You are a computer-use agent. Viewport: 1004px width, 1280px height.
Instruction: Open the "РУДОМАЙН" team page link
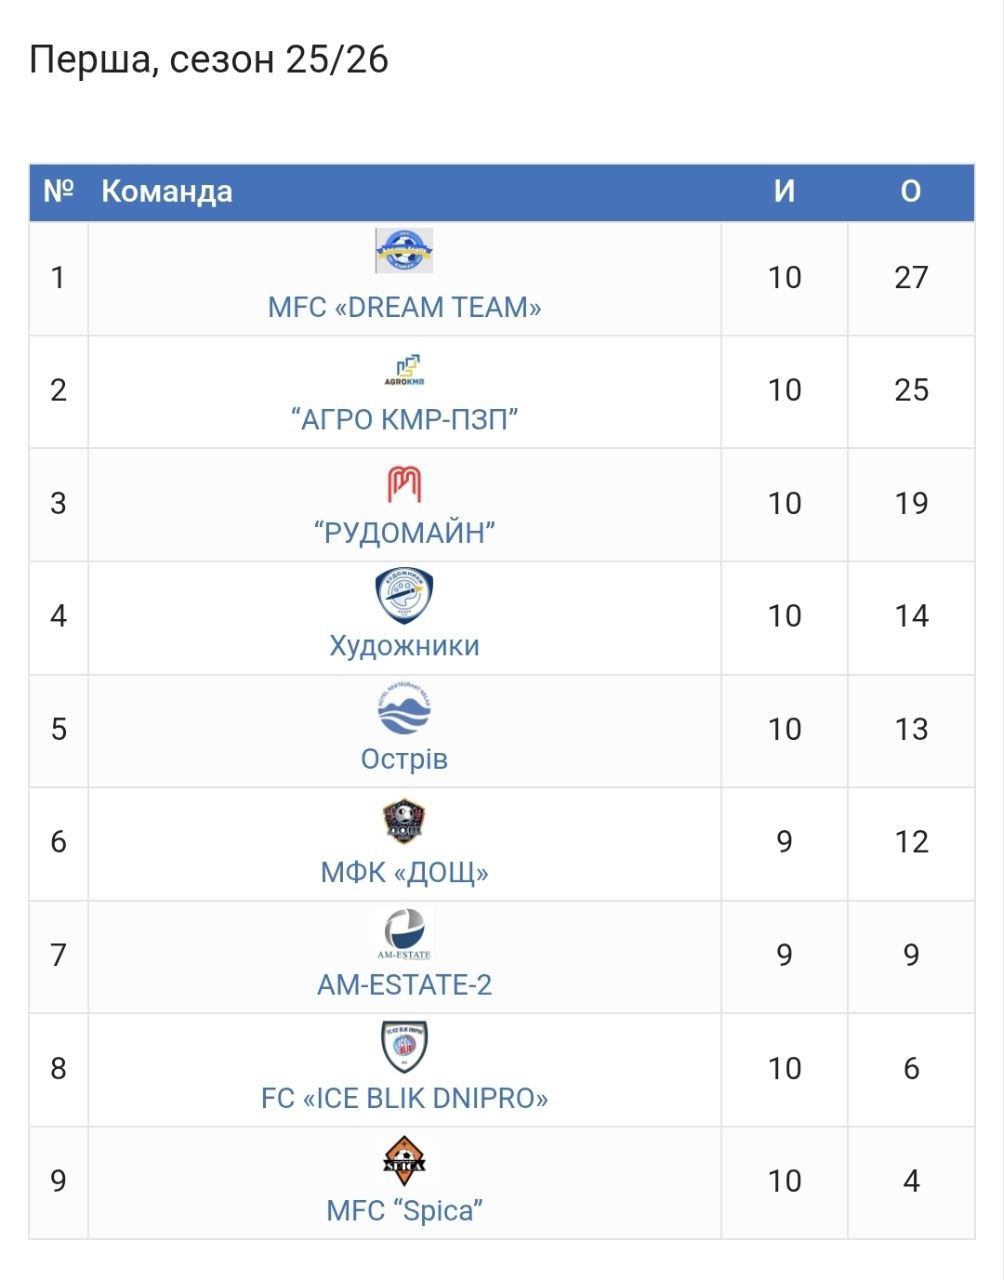404,532
